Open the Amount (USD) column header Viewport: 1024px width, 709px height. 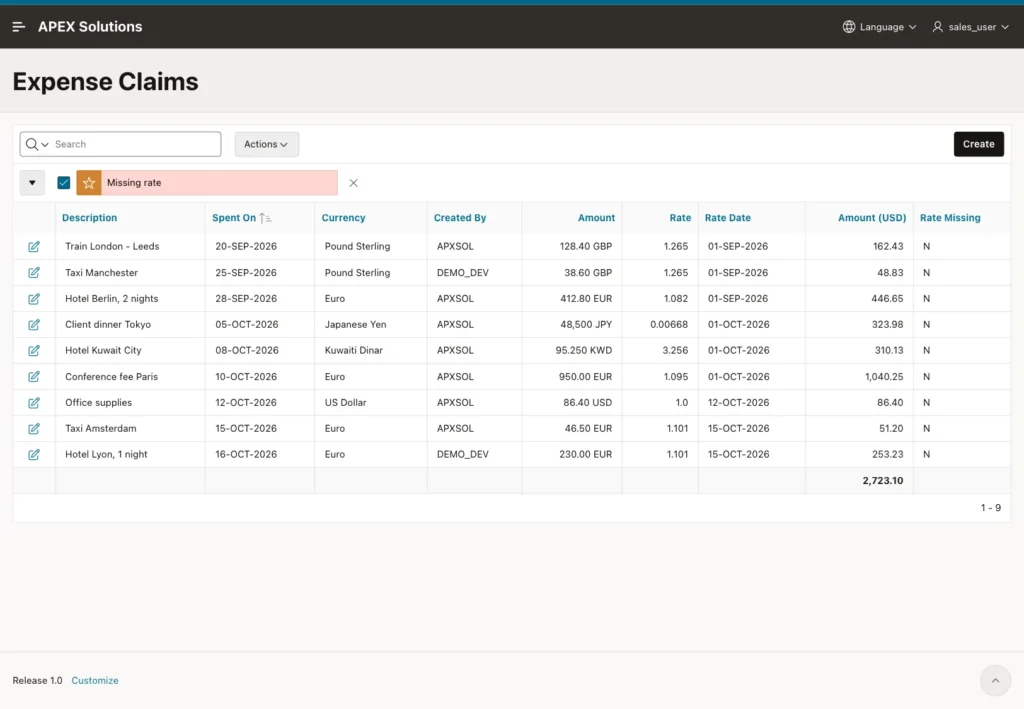pos(872,218)
